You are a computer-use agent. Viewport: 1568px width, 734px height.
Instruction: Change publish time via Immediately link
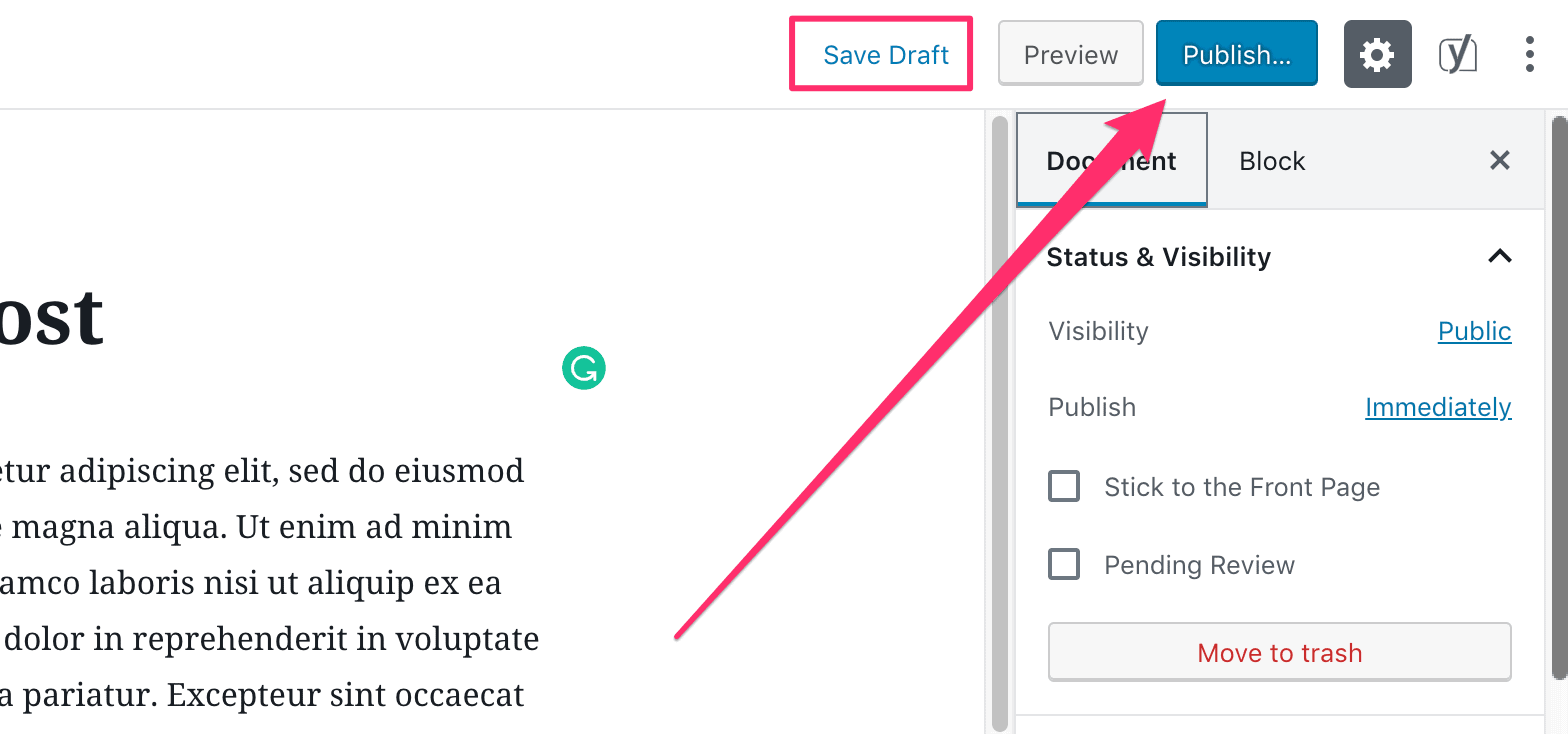1438,407
